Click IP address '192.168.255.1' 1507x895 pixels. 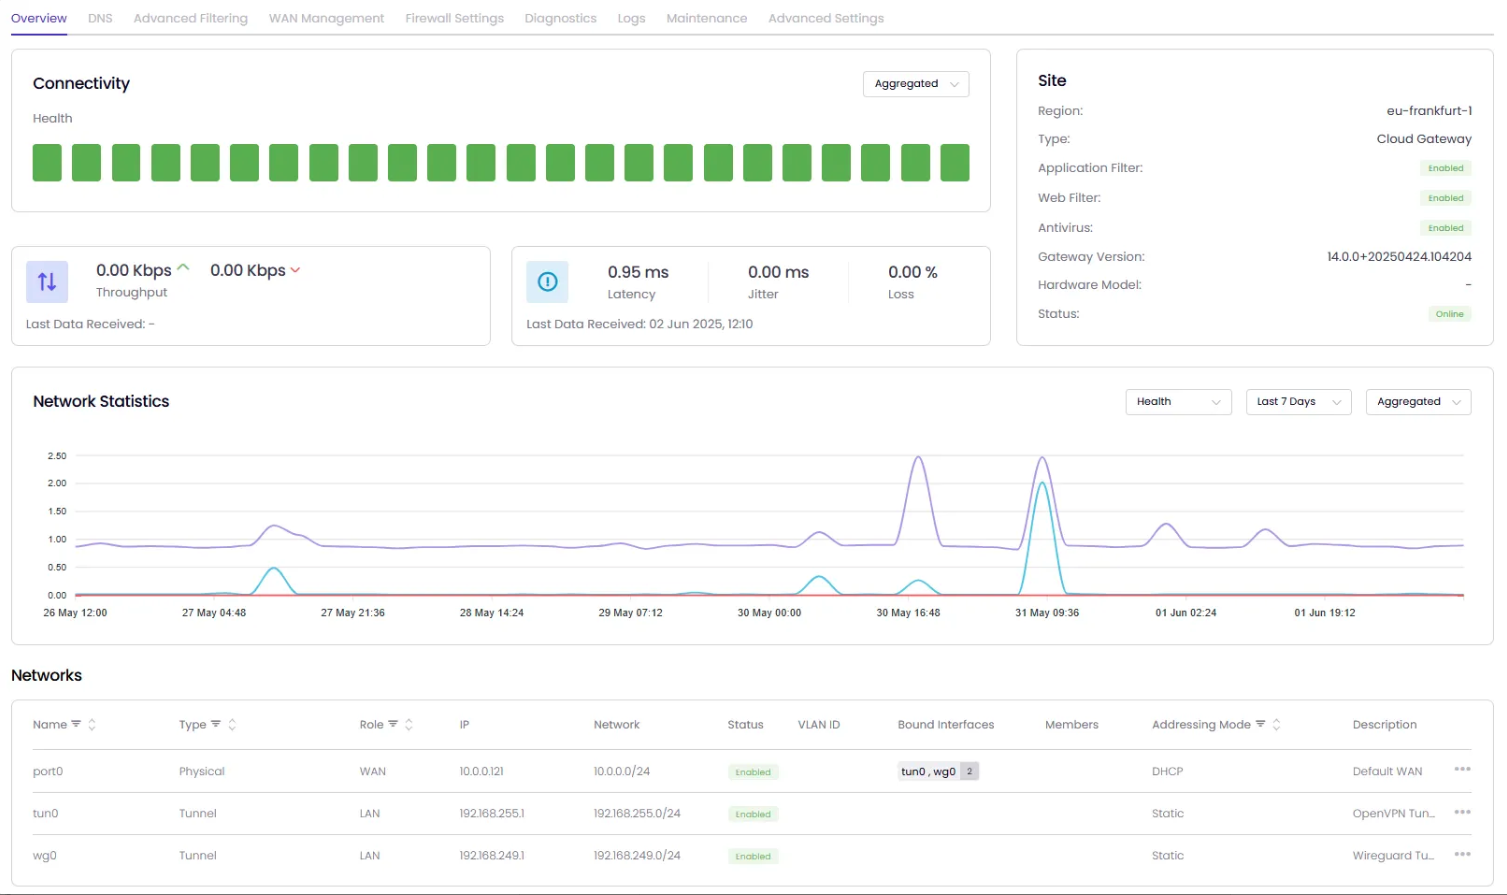tap(492, 813)
